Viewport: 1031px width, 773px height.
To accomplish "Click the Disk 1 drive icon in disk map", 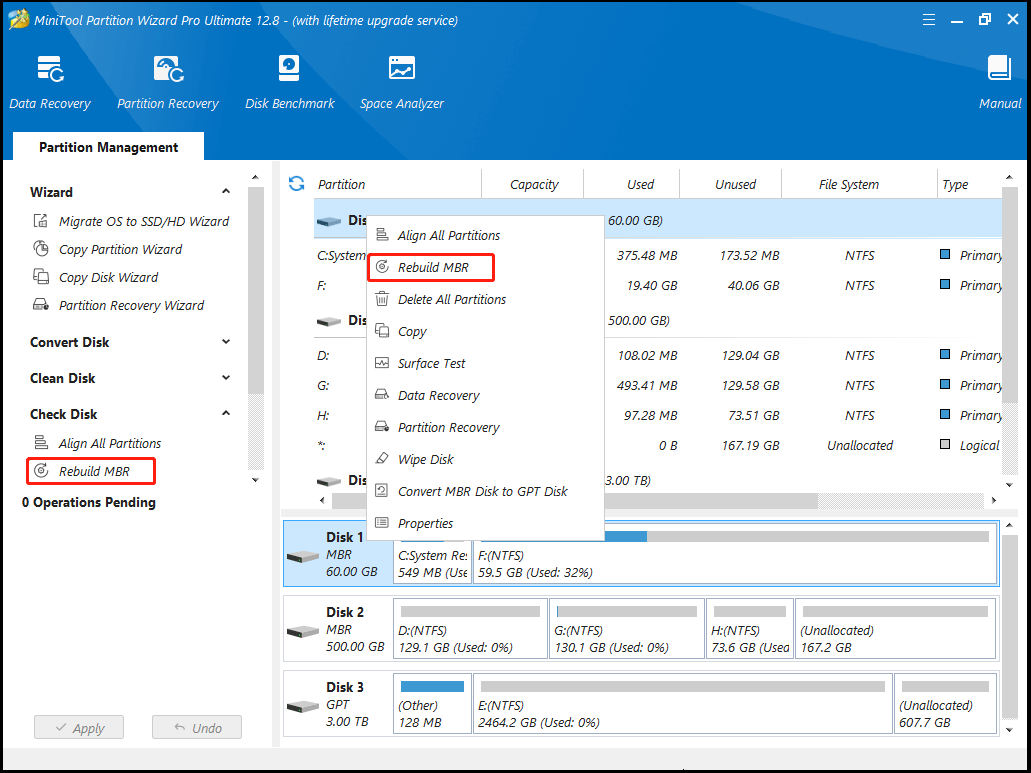I will tap(303, 557).
